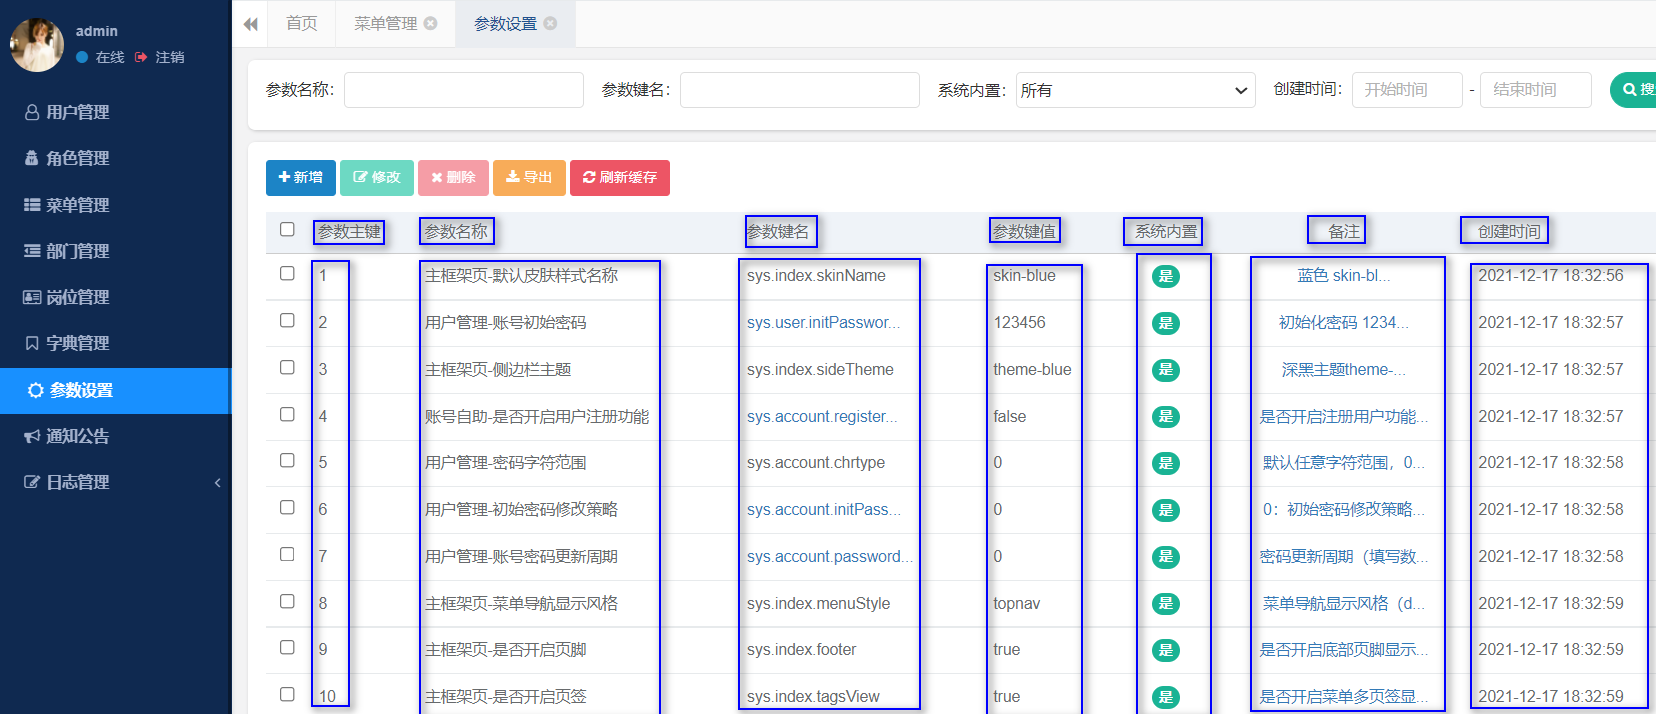The height and width of the screenshot is (714, 1656).
Task: Click the green 是 badge in row 5
Action: pos(1166,463)
